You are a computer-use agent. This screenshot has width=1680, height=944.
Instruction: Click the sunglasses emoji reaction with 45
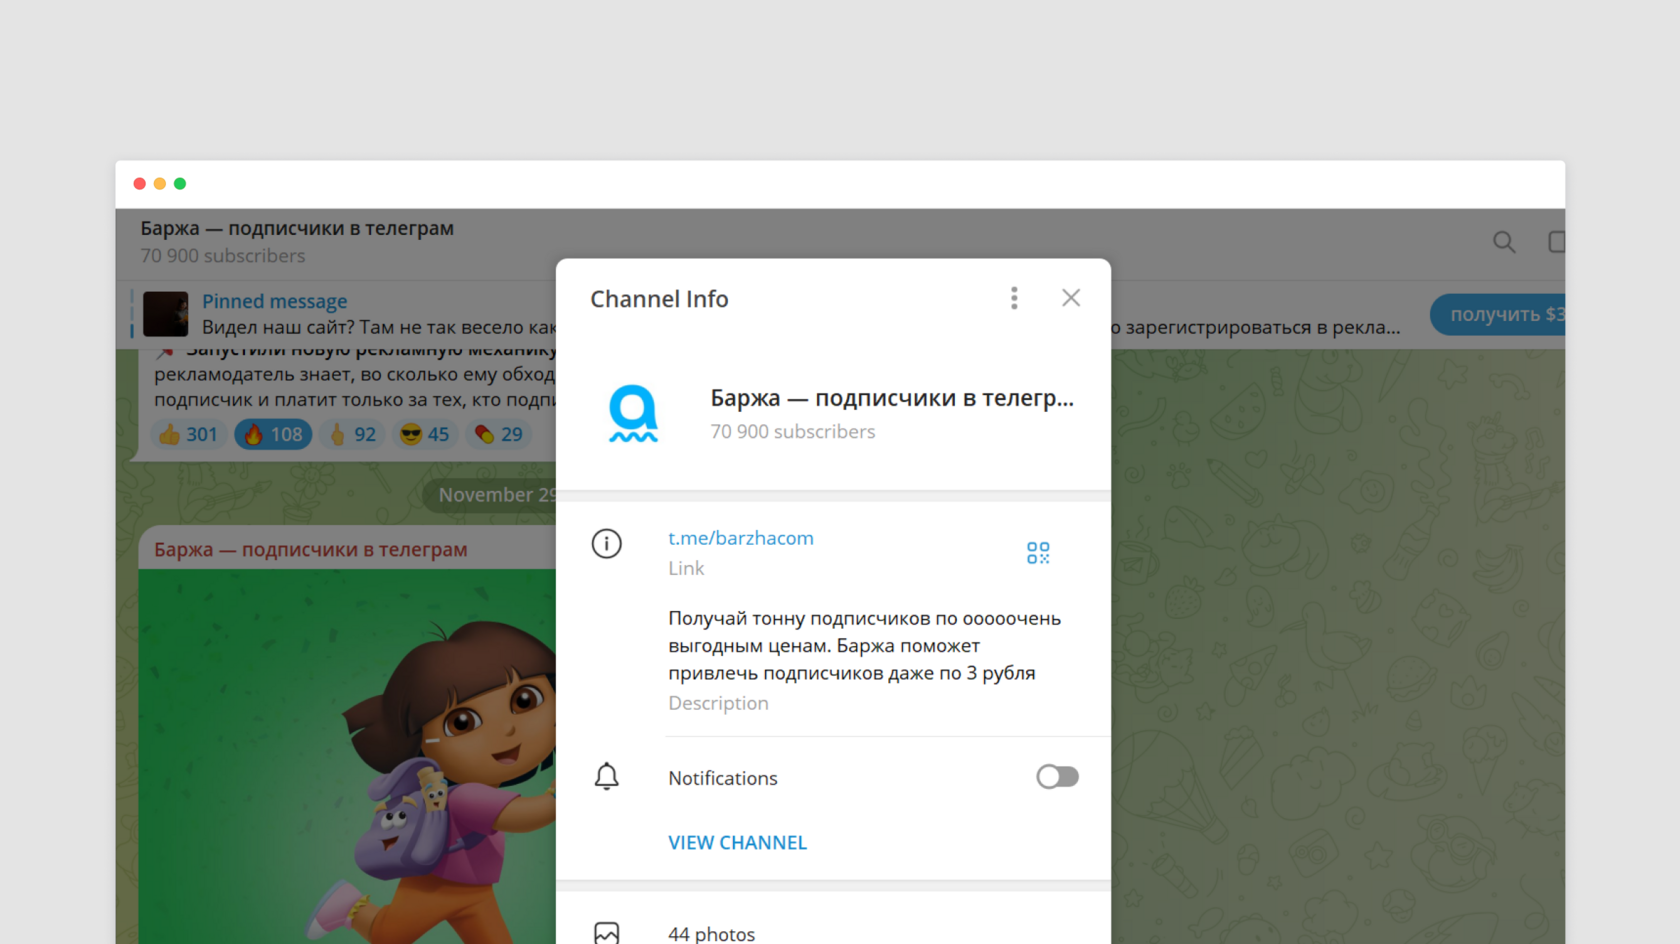point(425,434)
